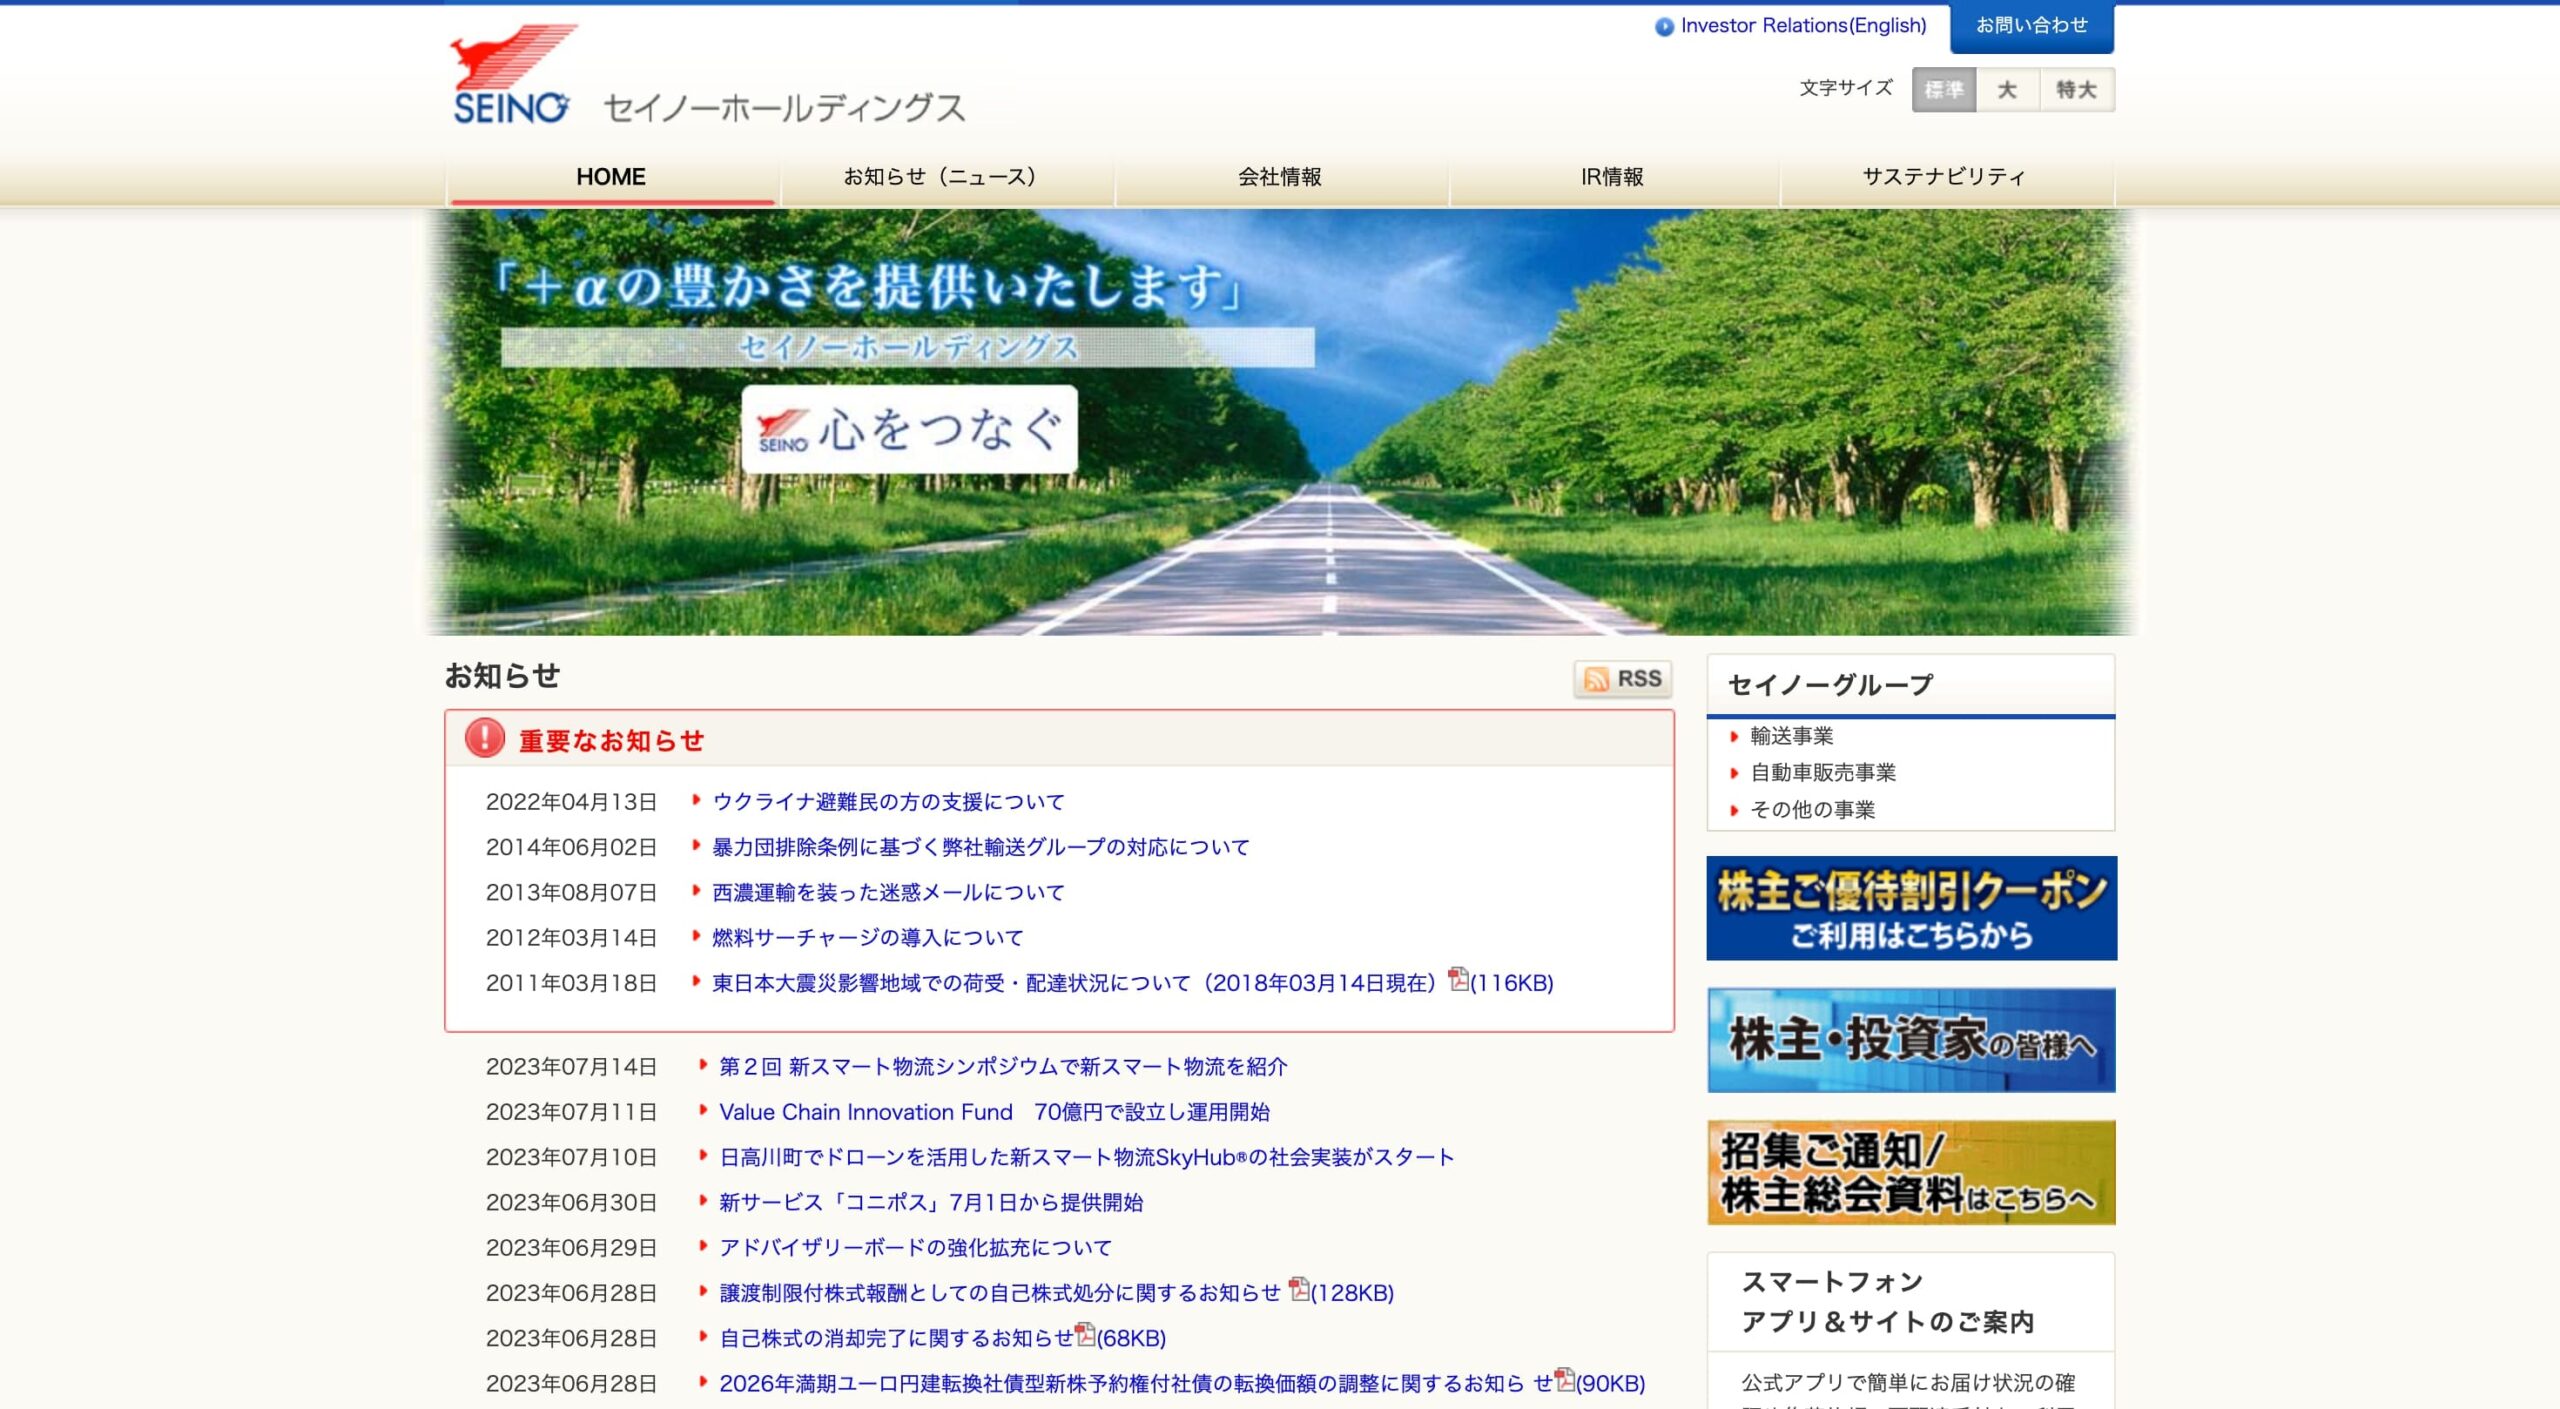Select 大 font size
The width and height of the screenshot is (2560, 1409).
[x=2007, y=90]
